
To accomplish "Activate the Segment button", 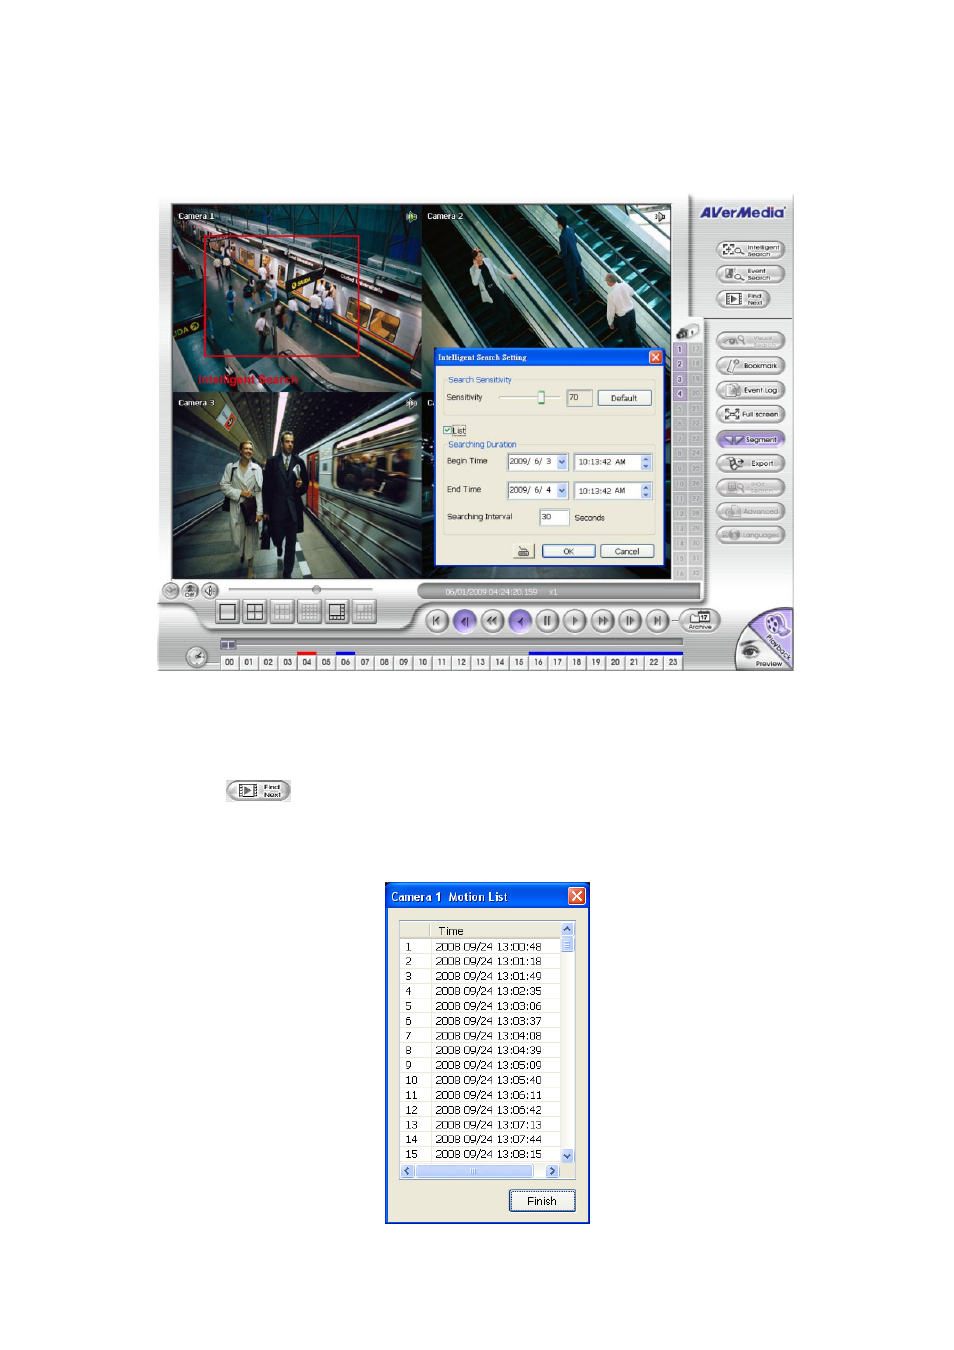I will (x=751, y=439).
